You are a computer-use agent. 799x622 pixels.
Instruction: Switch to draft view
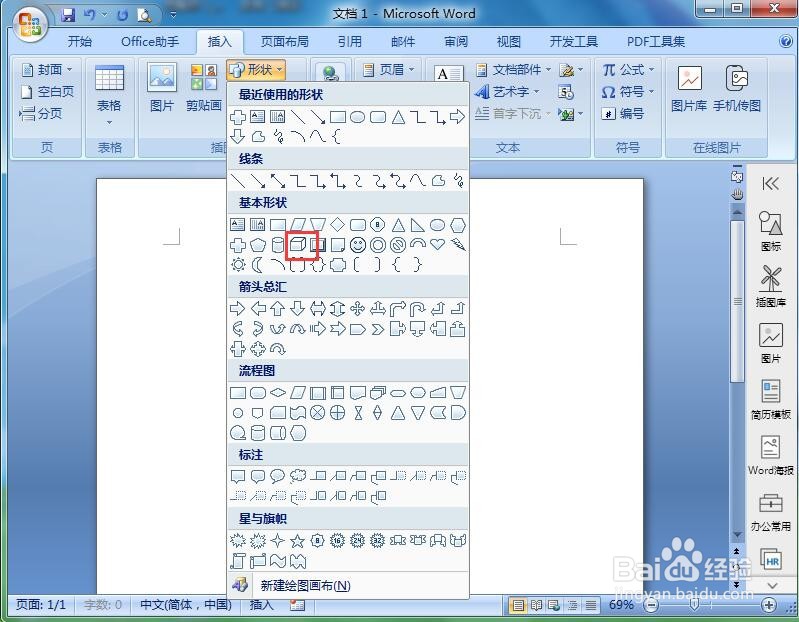coord(591,605)
